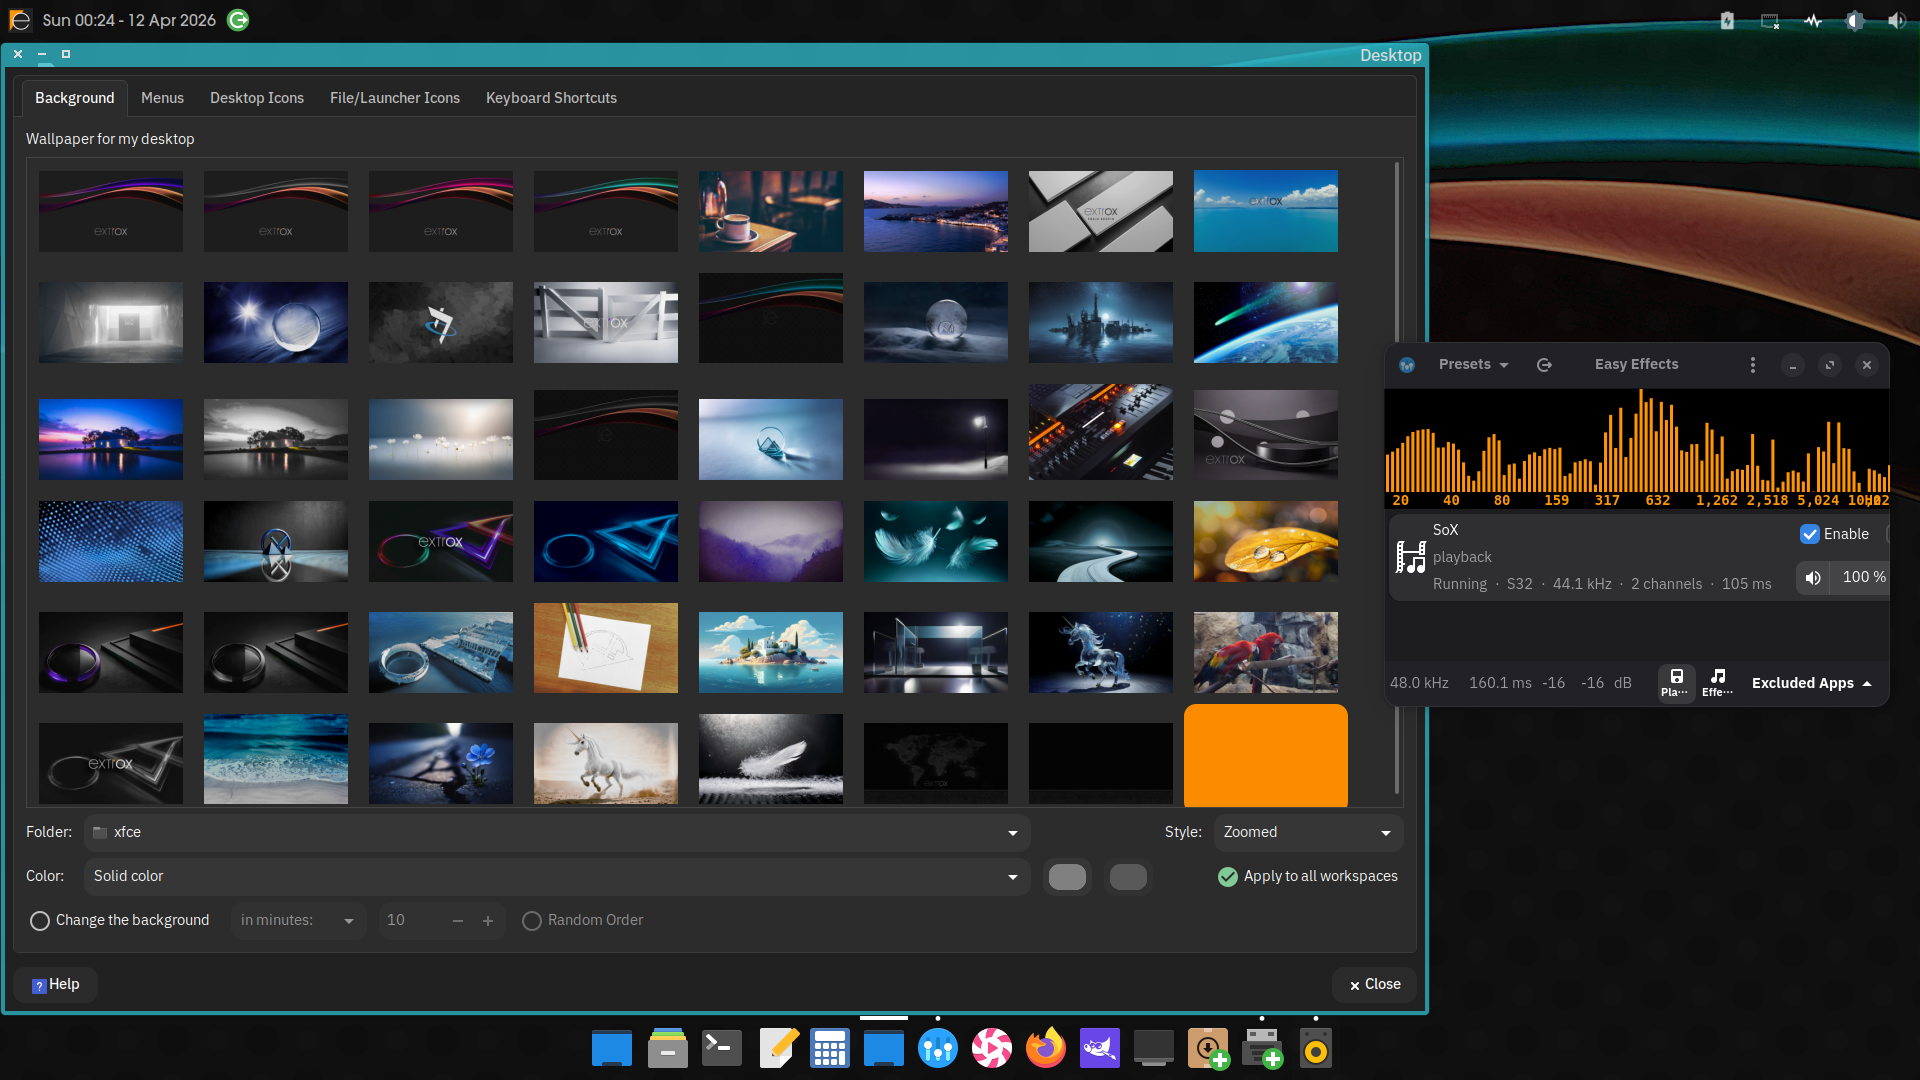
Task: Mute the SoX playback volume icon
Action: click(1813, 578)
